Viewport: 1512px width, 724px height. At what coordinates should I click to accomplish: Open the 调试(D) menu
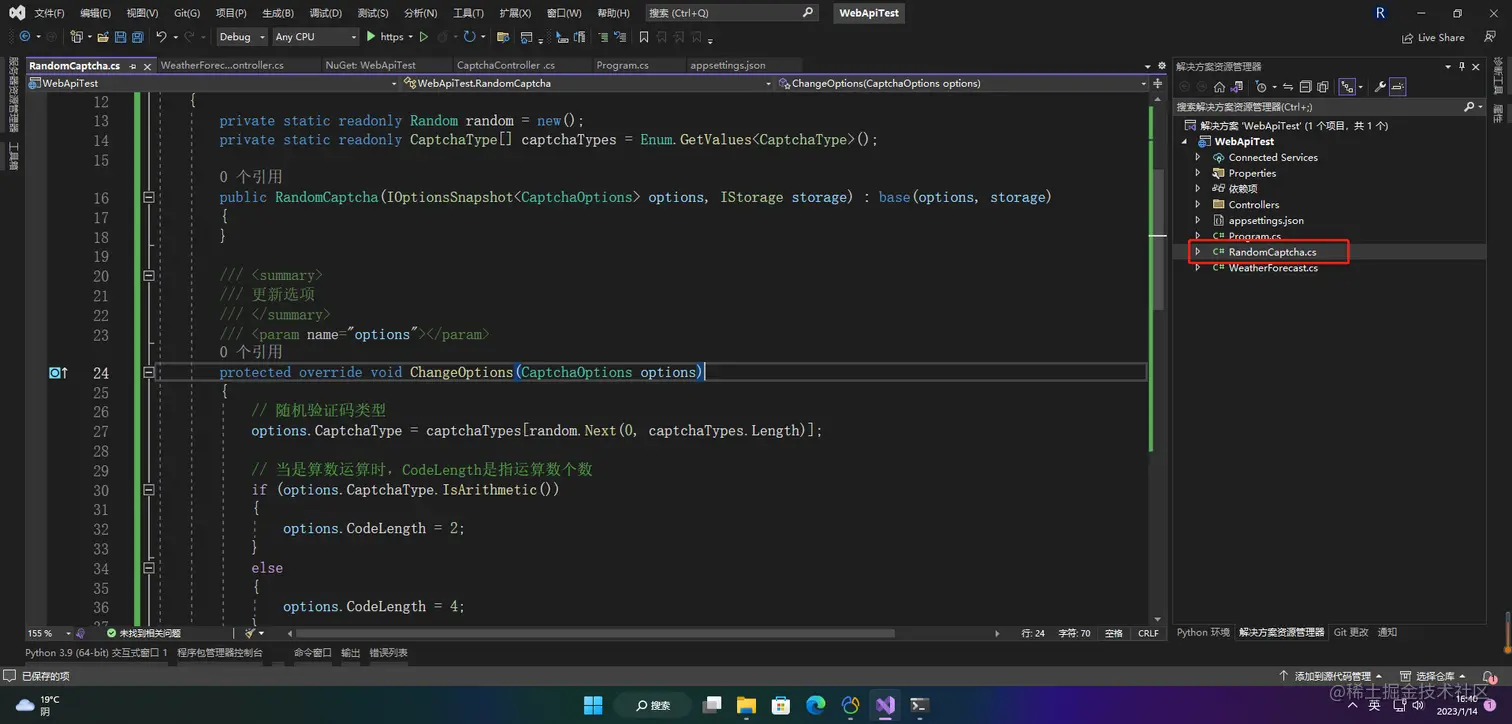pyautogui.click(x=325, y=13)
